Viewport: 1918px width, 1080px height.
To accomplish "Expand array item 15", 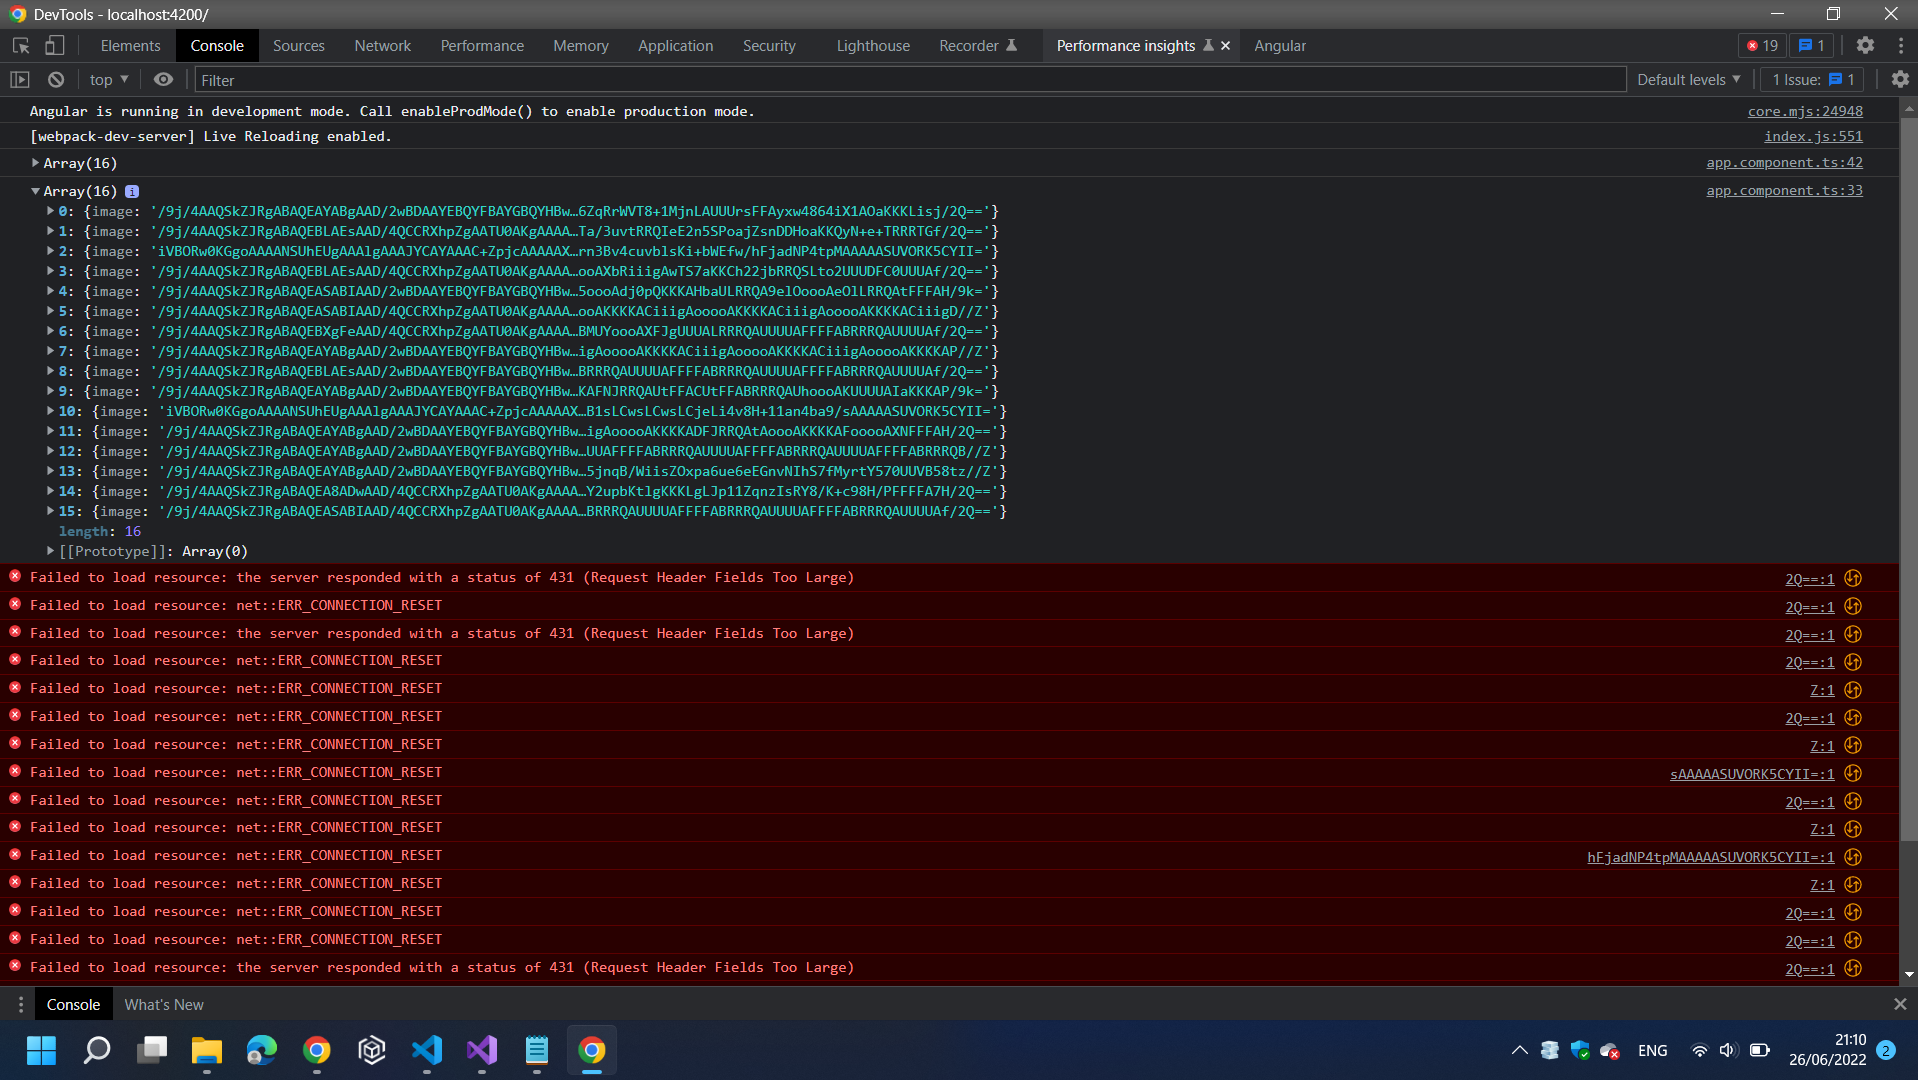I will (x=50, y=511).
